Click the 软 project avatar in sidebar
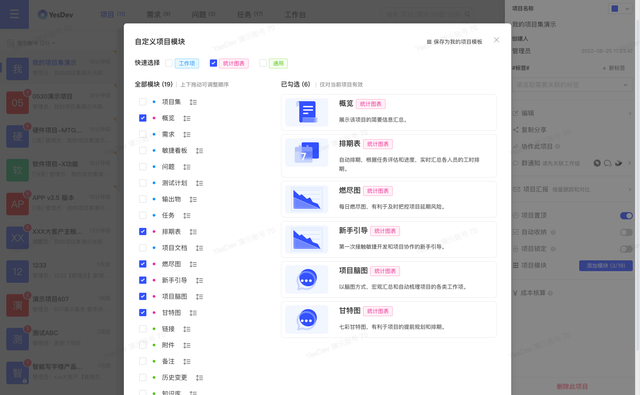The height and width of the screenshot is (395, 640). (18, 170)
